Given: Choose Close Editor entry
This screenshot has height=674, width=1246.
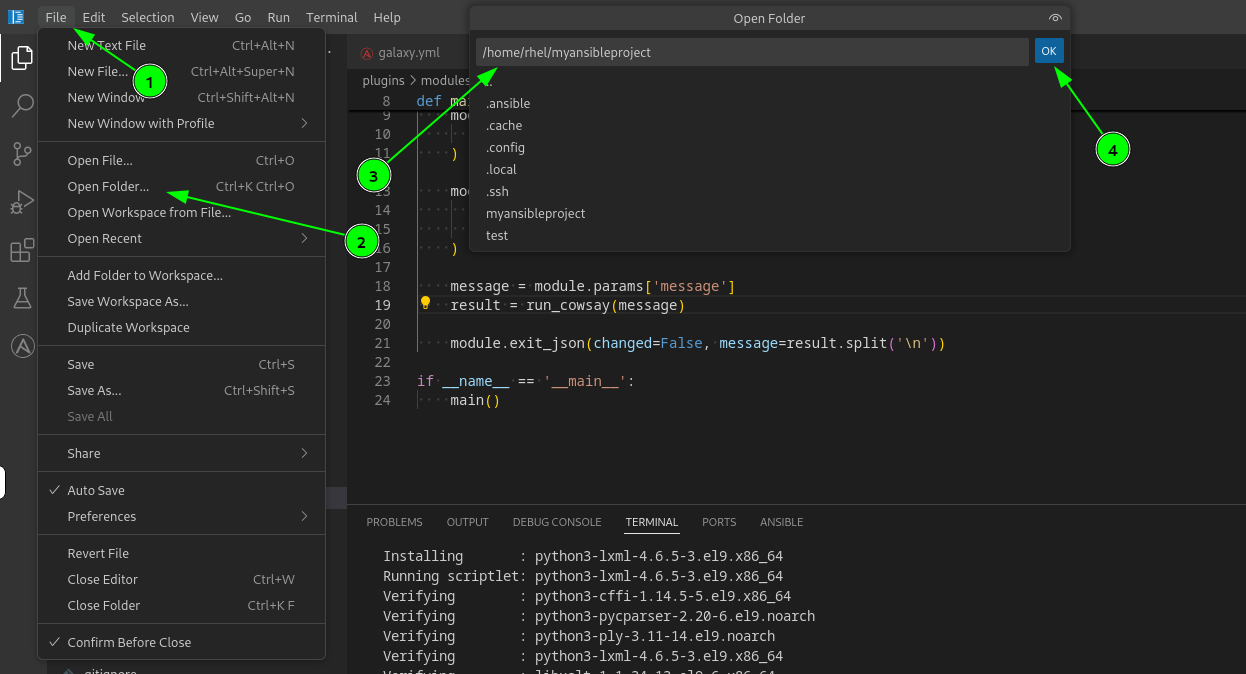Looking at the screenshot, I should coord(181,579).
